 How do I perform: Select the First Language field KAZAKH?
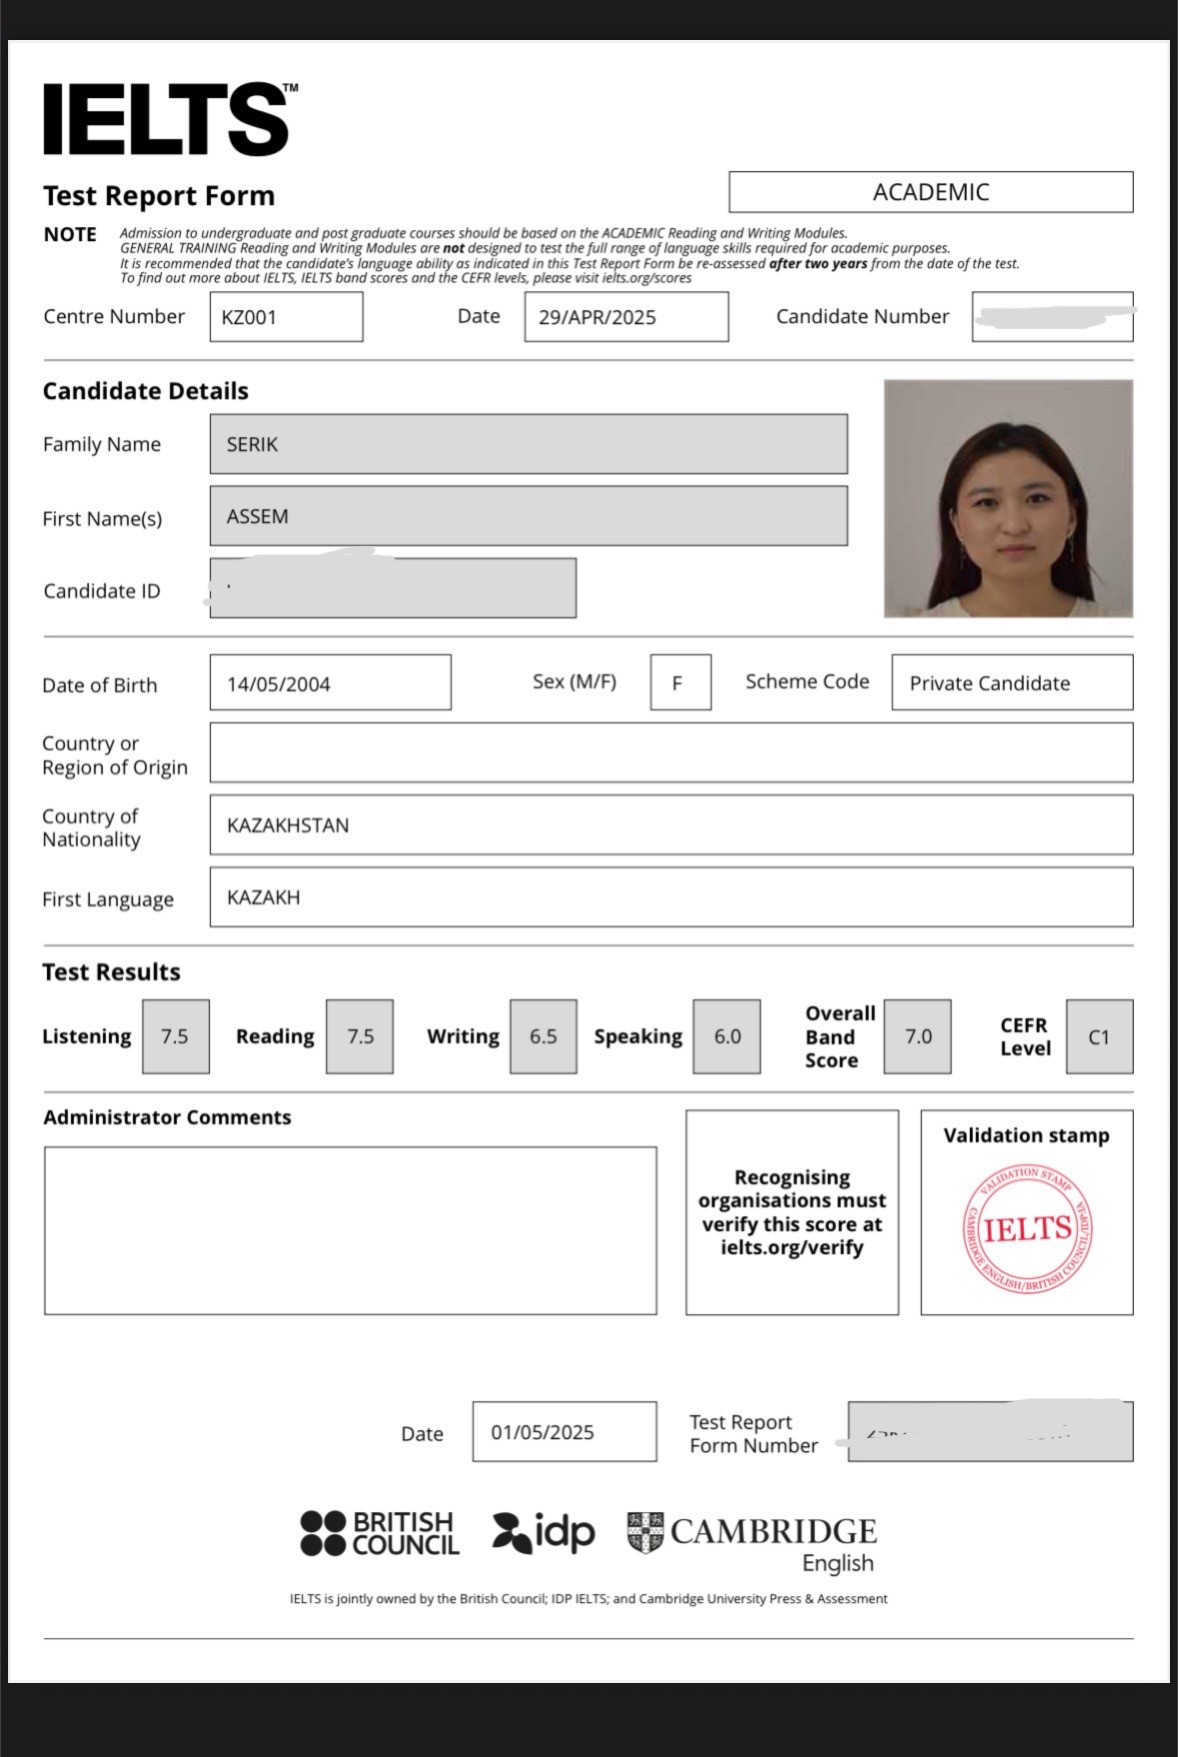(671, 897)
